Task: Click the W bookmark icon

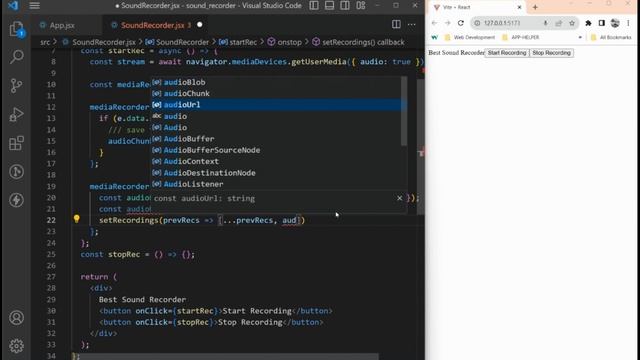Action: point(435,37)
